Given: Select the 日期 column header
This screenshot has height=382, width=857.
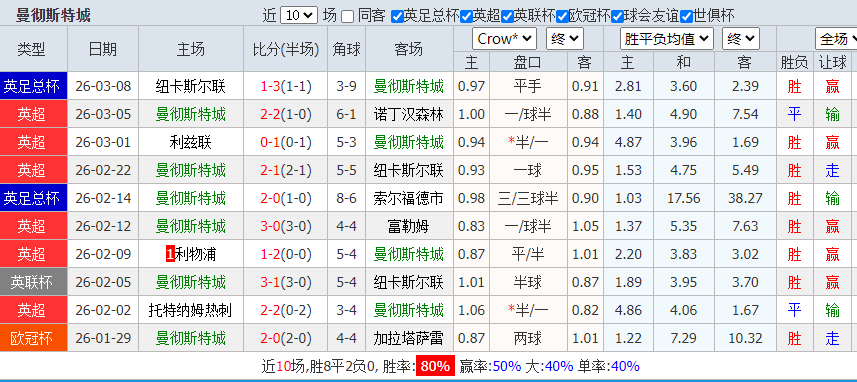Looking at the screenshot, I should (103, 50).
